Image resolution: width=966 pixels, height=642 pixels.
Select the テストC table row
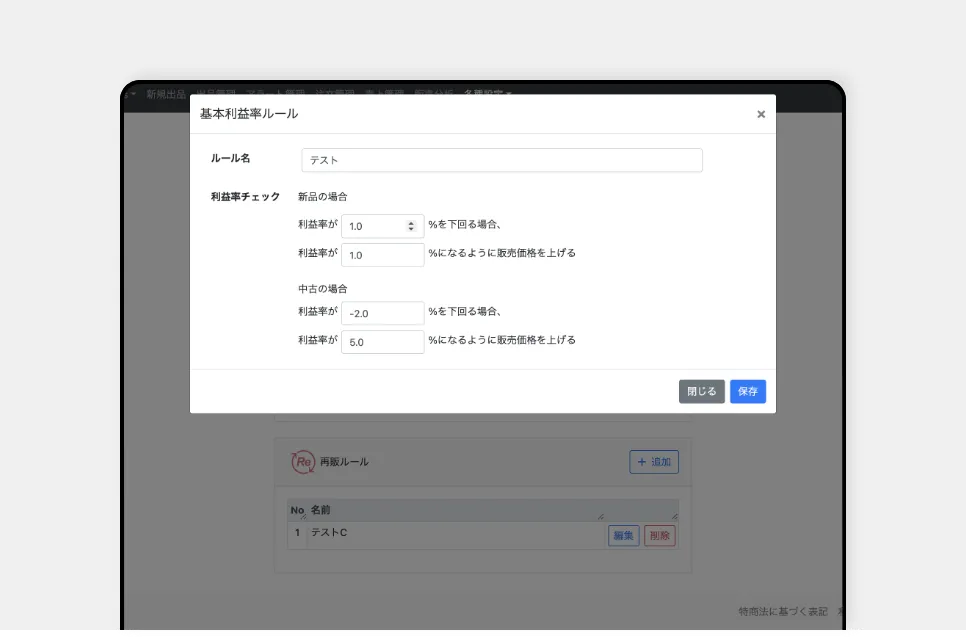click(x=450, y=534)
